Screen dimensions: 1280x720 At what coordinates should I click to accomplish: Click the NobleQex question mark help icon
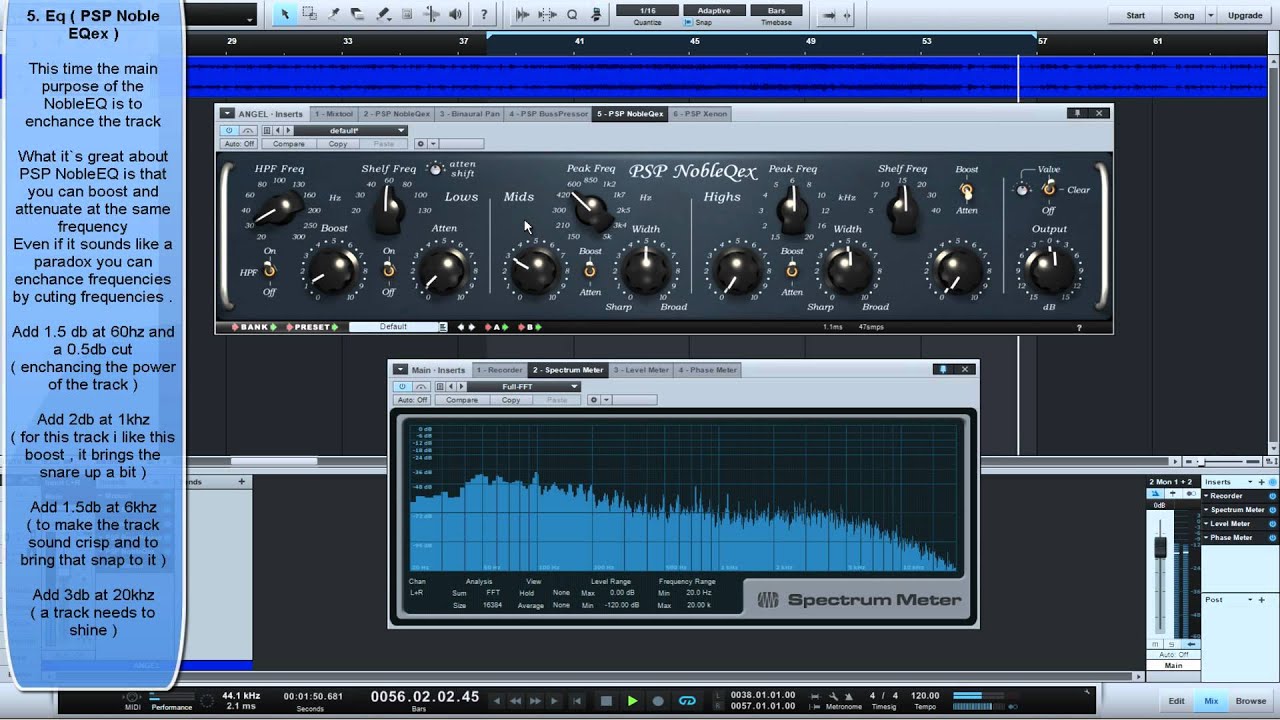(x=1079, y=327)
